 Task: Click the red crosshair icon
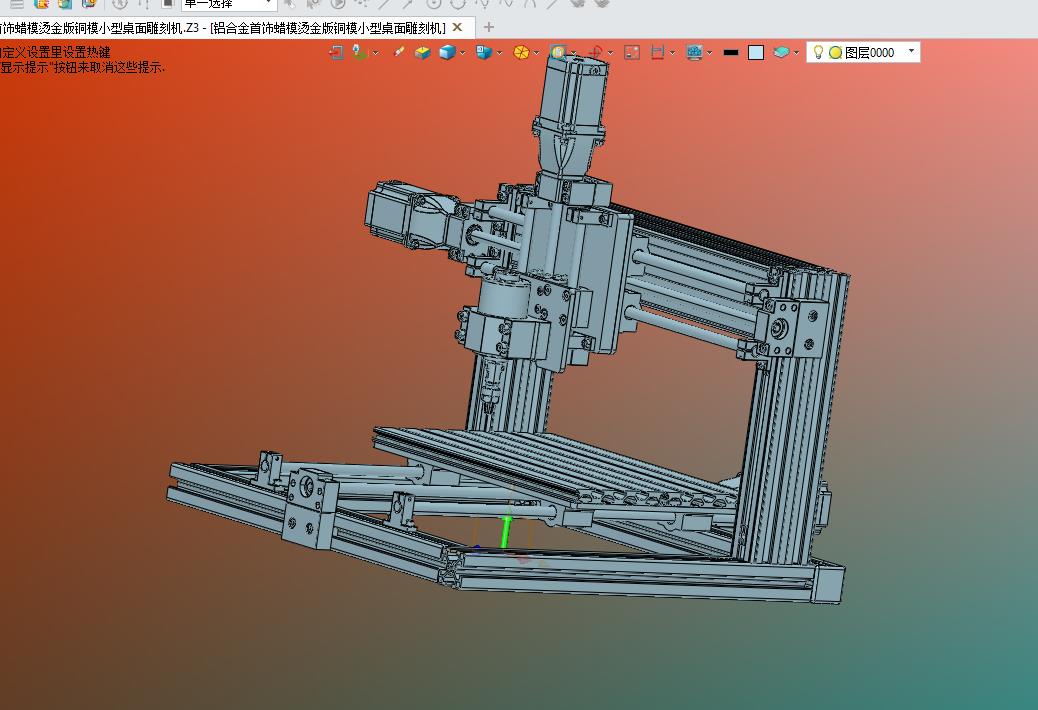pyautogui.click(x=596, y=52)
